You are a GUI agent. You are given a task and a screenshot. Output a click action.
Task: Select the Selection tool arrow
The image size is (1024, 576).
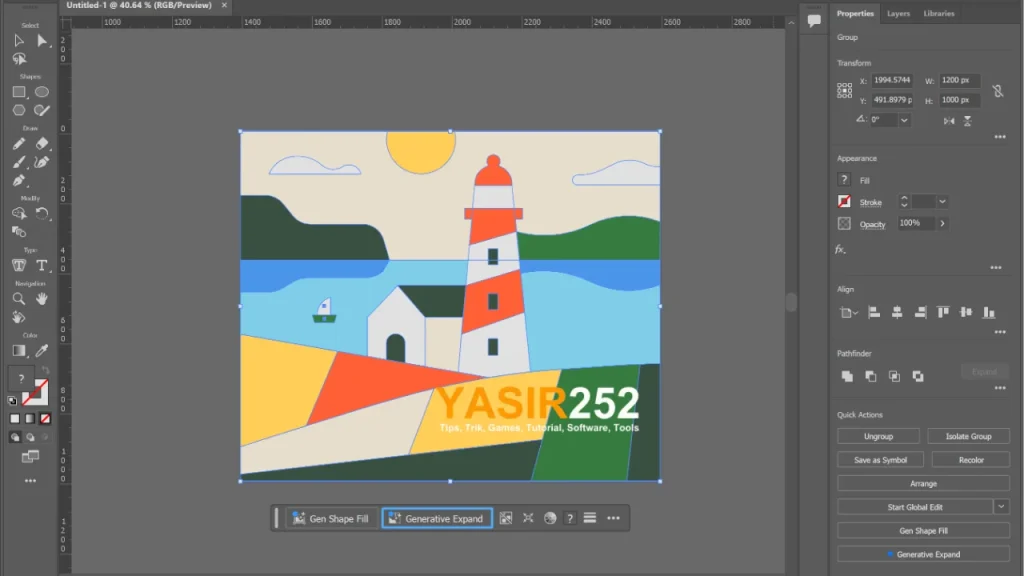19,40
